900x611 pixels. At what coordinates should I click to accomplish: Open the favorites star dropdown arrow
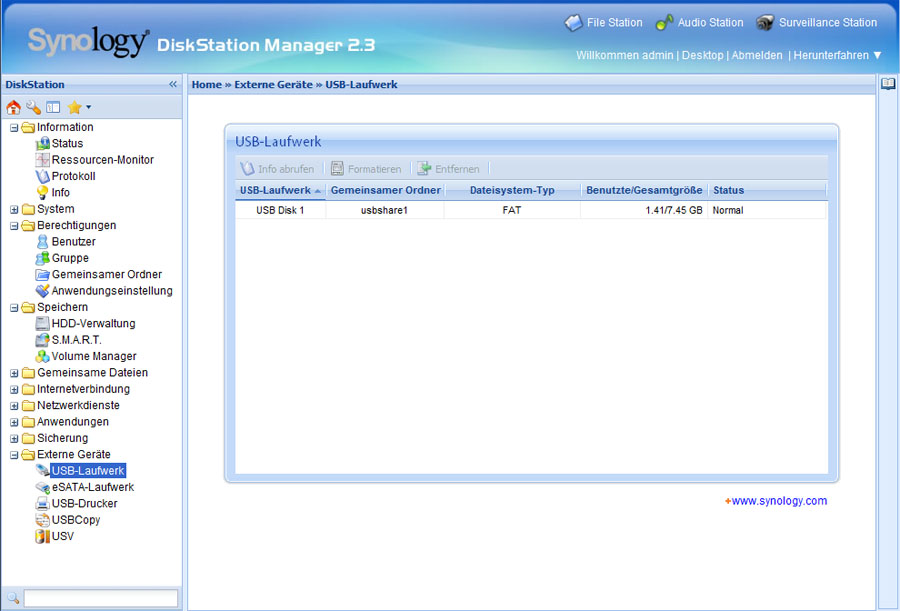[88, 107]
